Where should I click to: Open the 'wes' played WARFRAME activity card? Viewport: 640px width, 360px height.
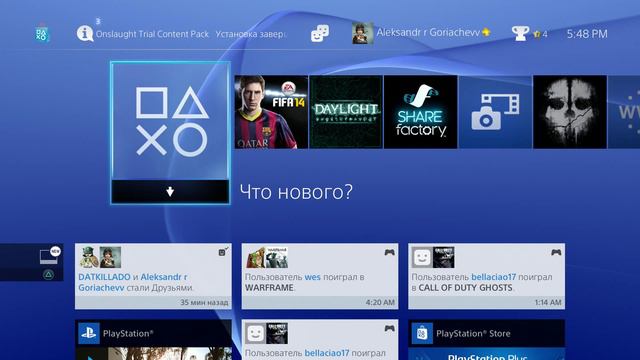pyautogui.click(x=320, y=276)
